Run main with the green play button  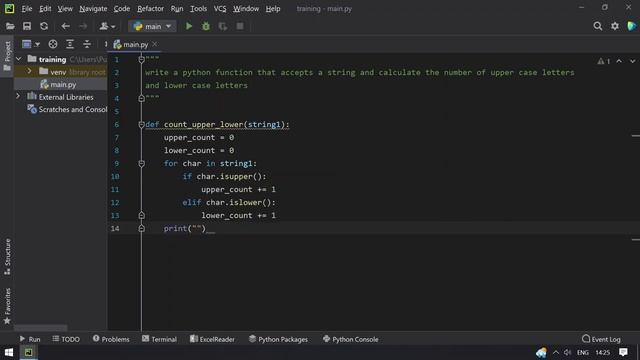[x=189, y=27]
